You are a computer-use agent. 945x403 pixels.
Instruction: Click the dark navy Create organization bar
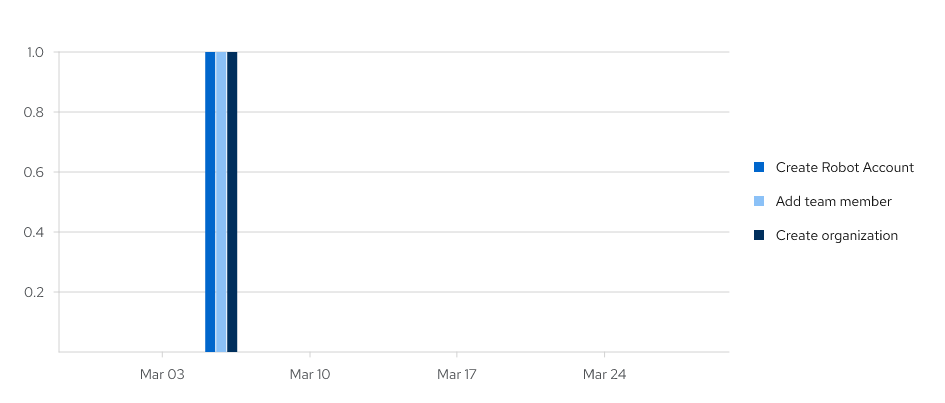tap(232, 201)
